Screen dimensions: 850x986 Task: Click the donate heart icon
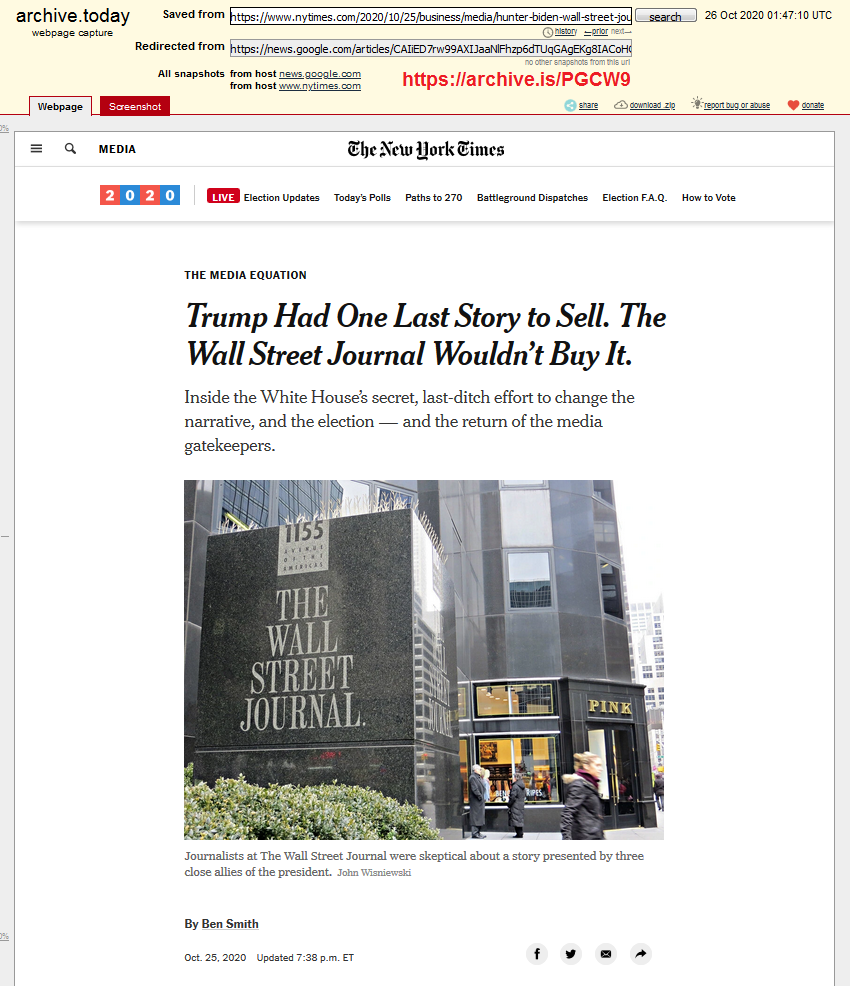point(793,105)
